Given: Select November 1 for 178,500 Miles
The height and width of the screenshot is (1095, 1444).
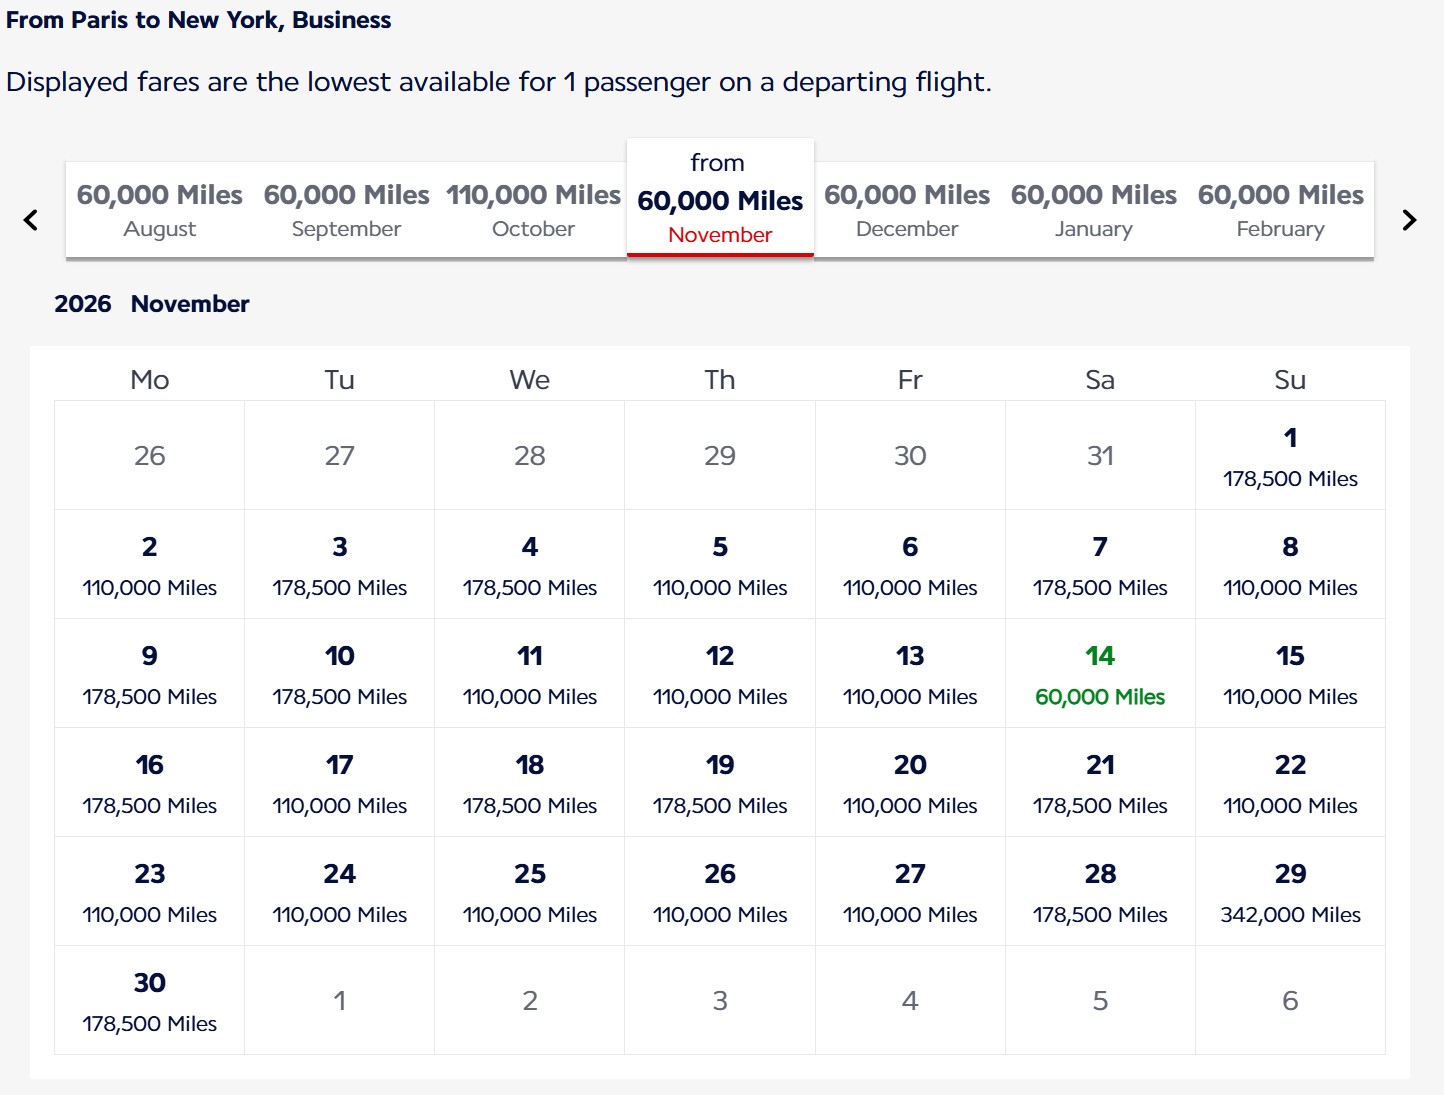Looking at the screenshot, I should (1290, 456).
